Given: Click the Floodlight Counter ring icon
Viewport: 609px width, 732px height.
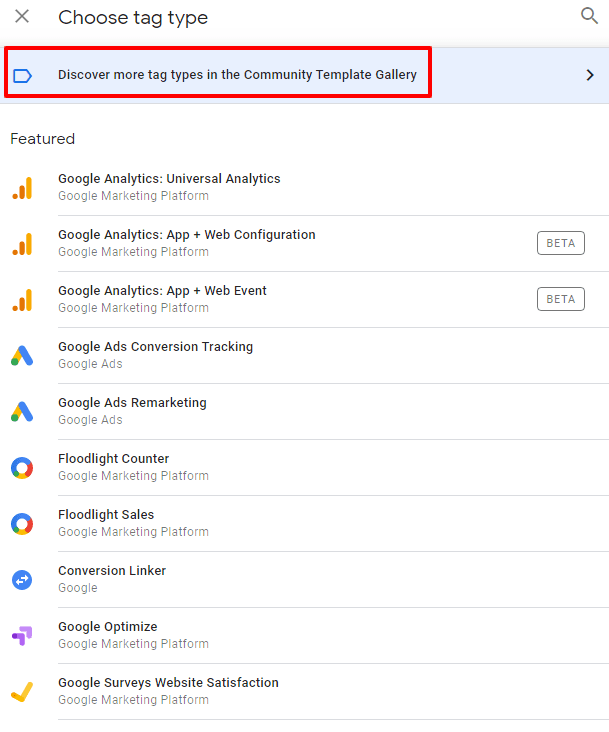Looking at the screenshot, I should (x=22, y=468).
